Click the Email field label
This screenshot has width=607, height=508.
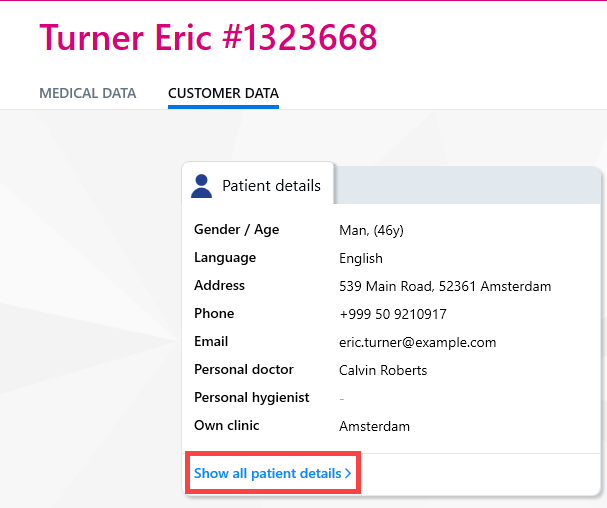(x=211, y=342)
